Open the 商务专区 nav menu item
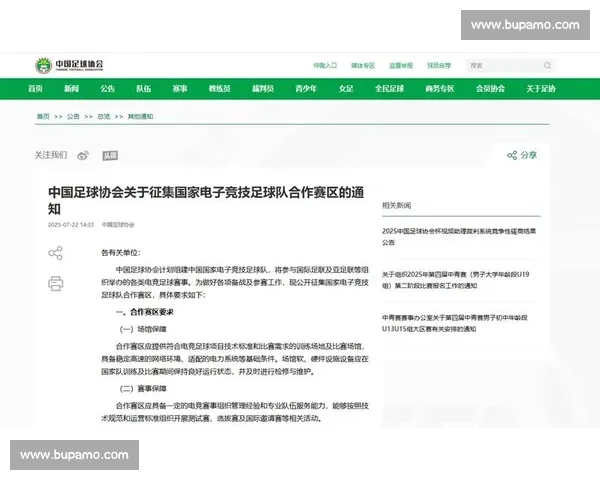This screenshot has height=480, width=600. coord(440,89)
